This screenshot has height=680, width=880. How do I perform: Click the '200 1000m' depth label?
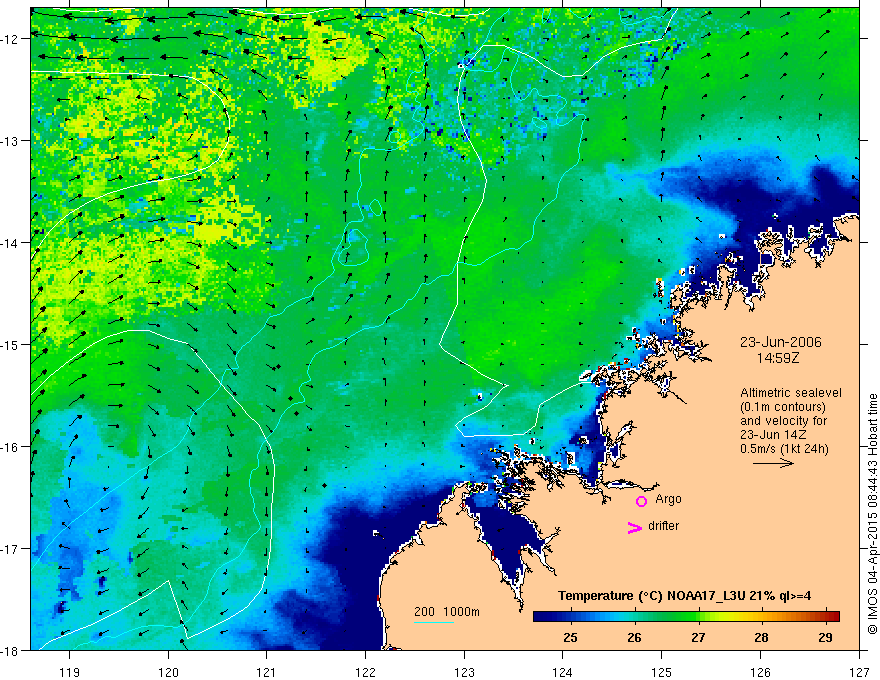pos(447,612)
